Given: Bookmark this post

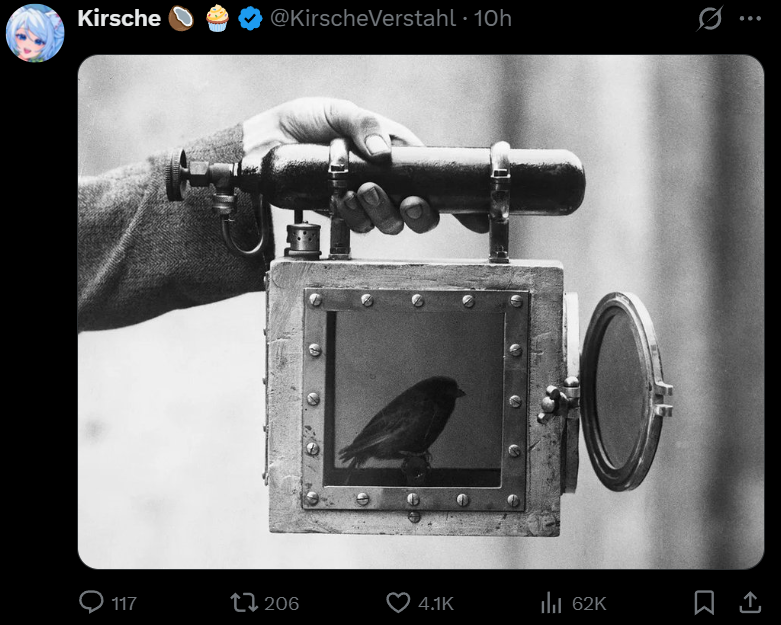Looking at the screenshot, I should (x=704, y=602).
